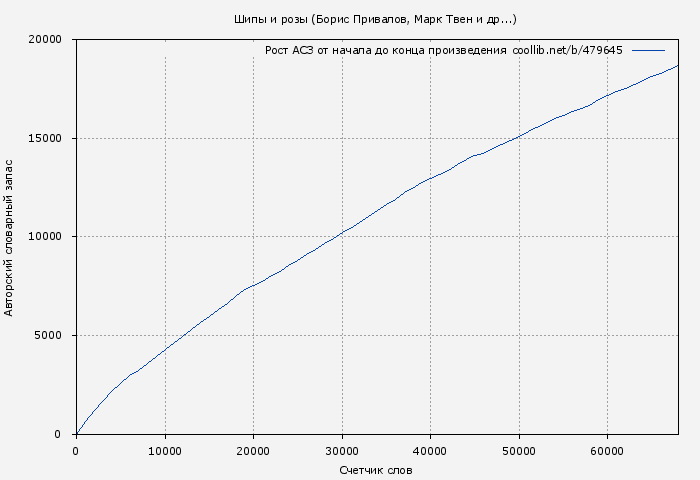Select the 5000 tick on the y-axis
The width and height of the screenshot is (700, 480).
click(49, 336)
